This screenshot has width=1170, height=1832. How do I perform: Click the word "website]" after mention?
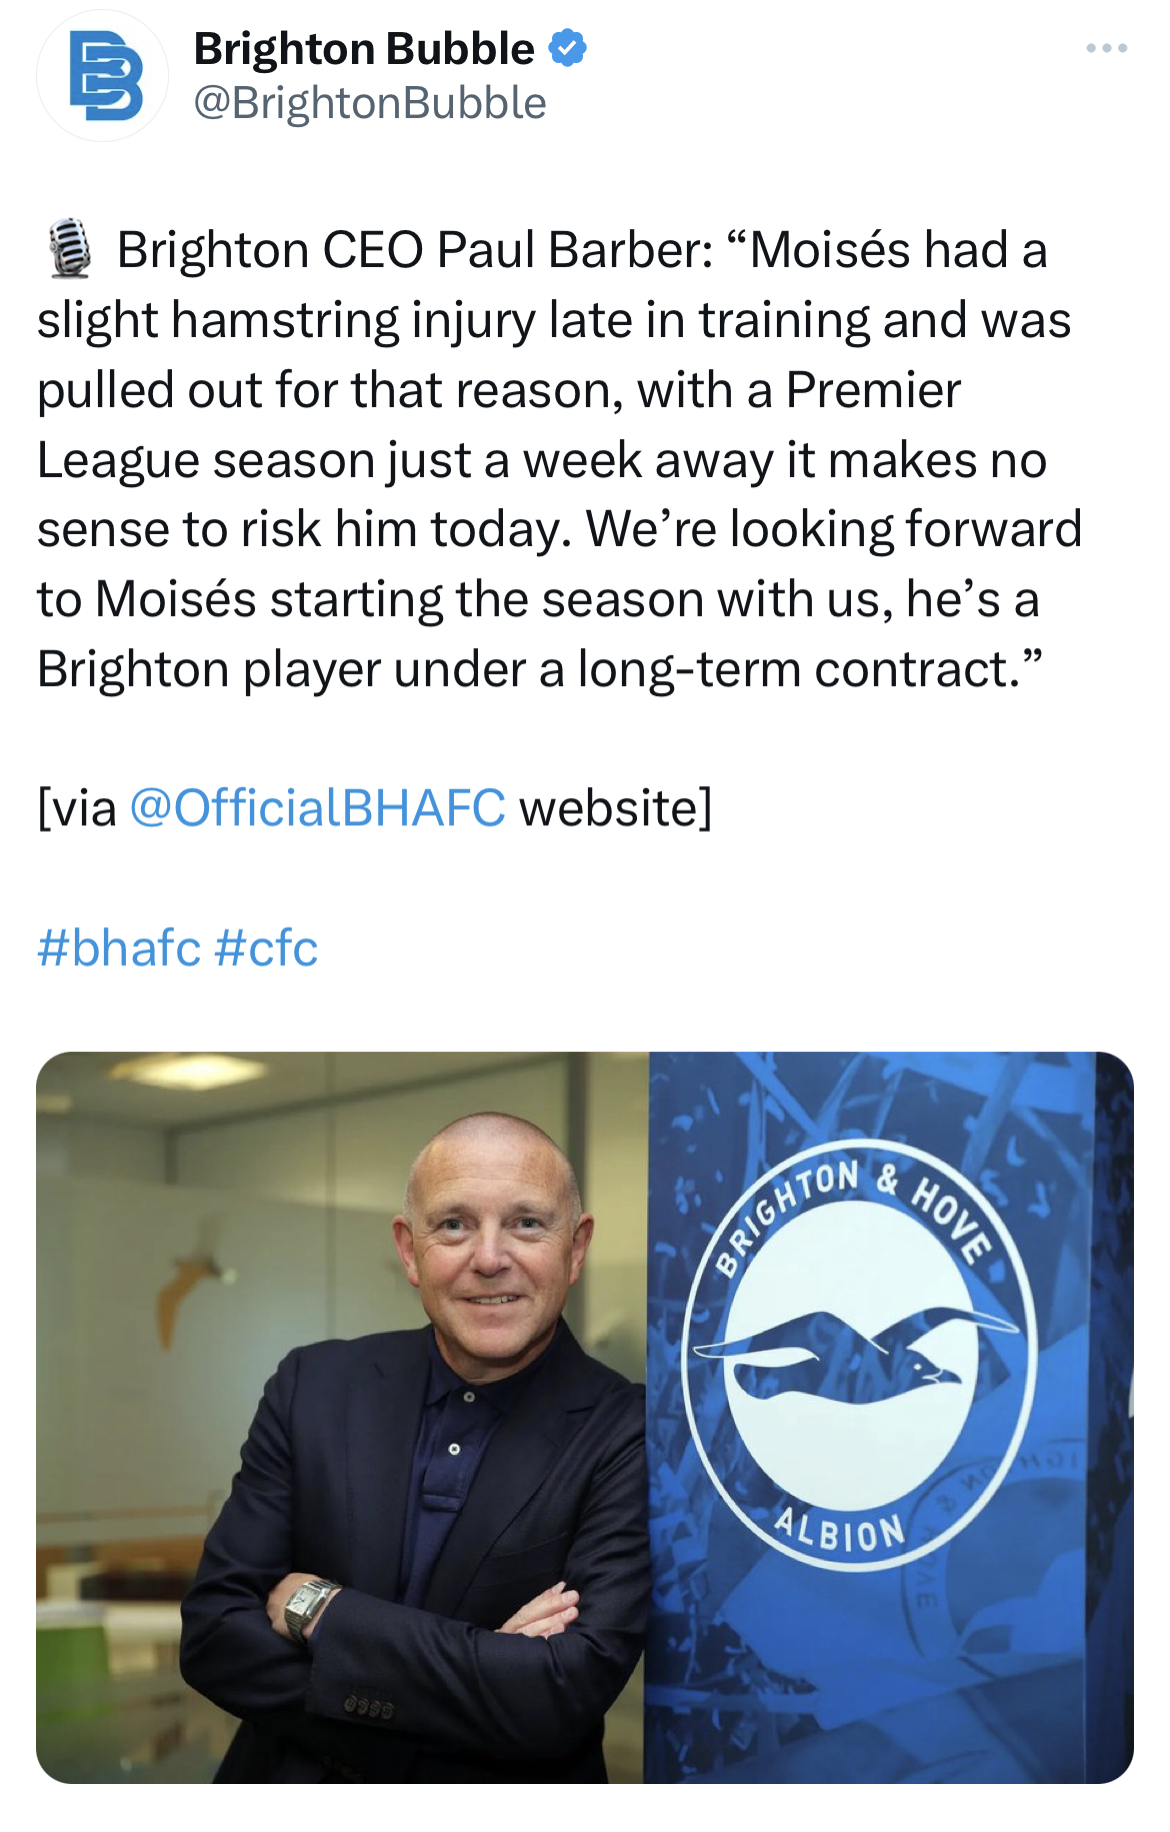pos(615,808)
